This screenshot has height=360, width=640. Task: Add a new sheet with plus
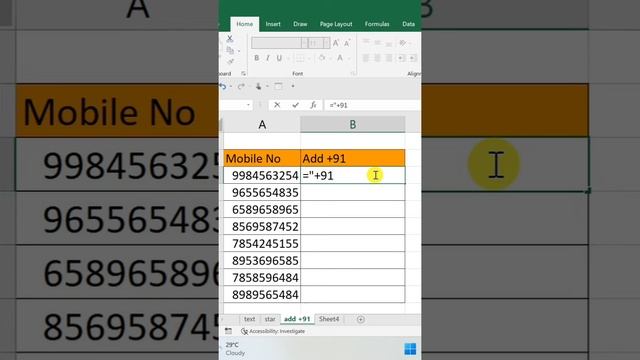pos(360,320)
